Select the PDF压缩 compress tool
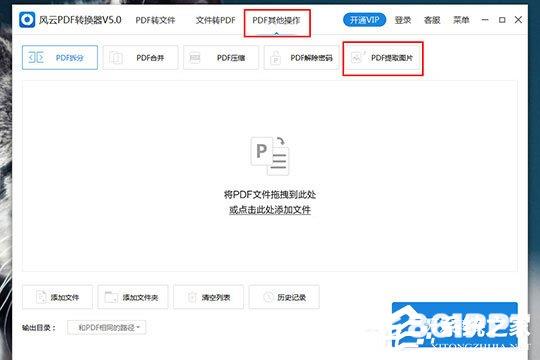The width and height of the screenshot is (540, 360). point(221,58)
